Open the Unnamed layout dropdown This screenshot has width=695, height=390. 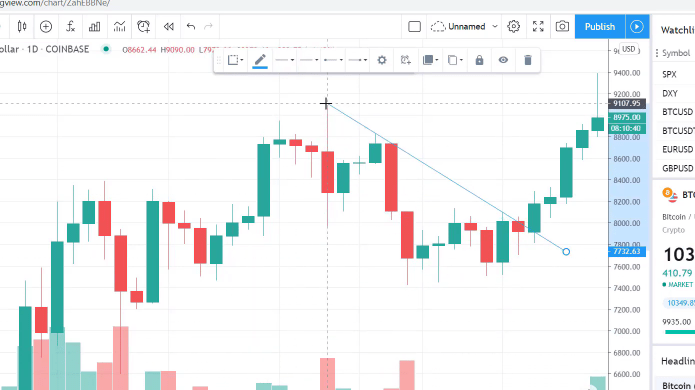click(464, 27)
